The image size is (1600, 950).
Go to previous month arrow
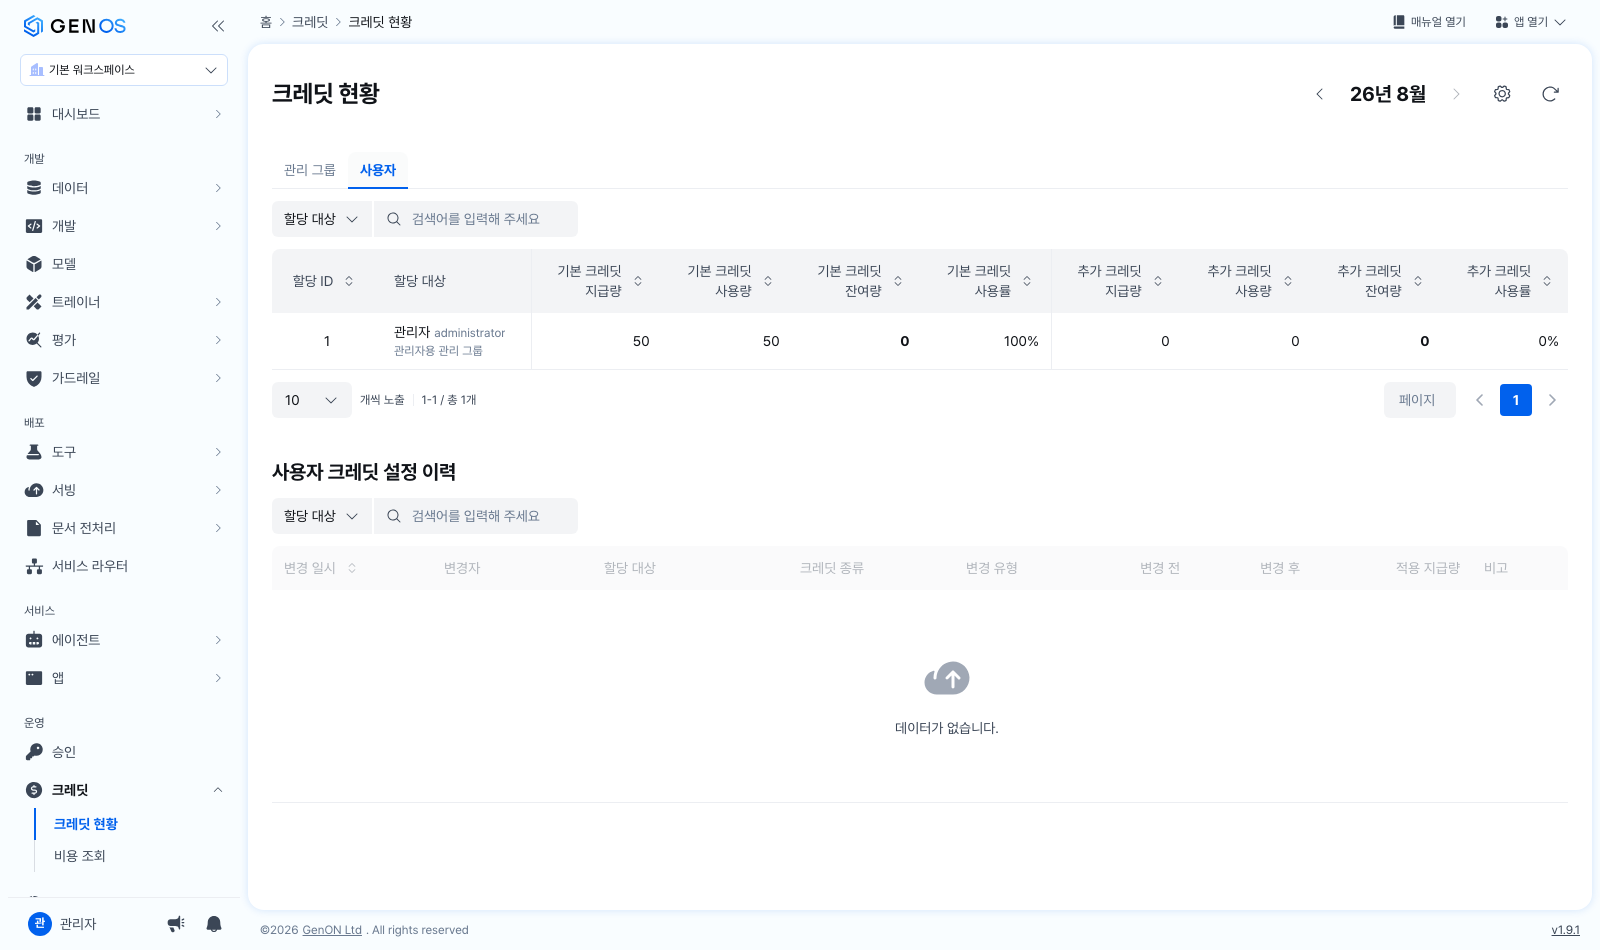(x=1320, y=94)
